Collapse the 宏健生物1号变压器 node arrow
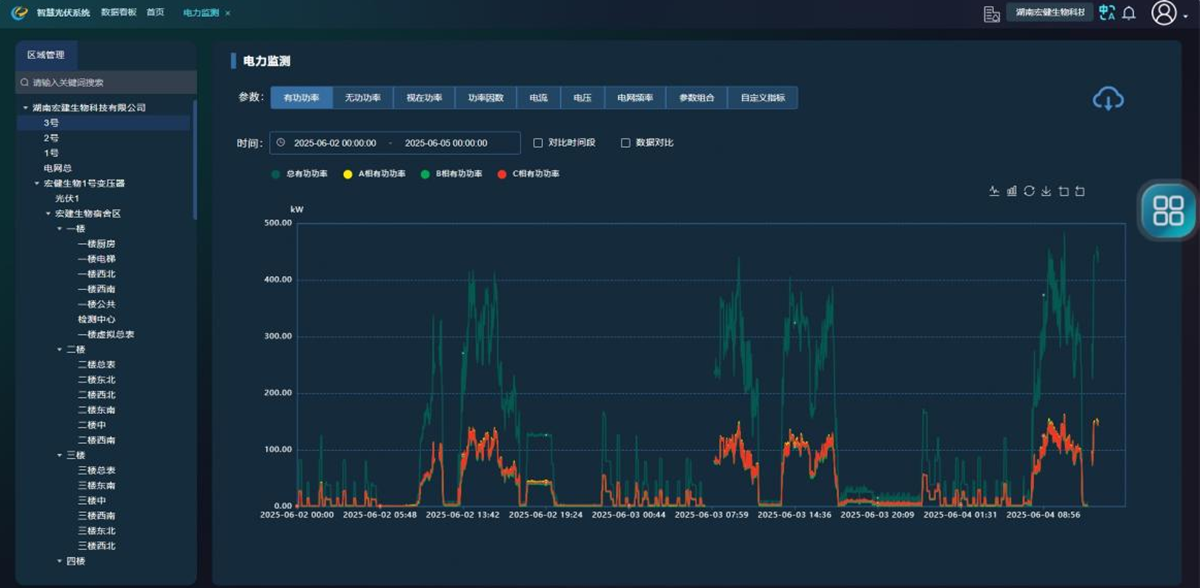 [37, 184]
